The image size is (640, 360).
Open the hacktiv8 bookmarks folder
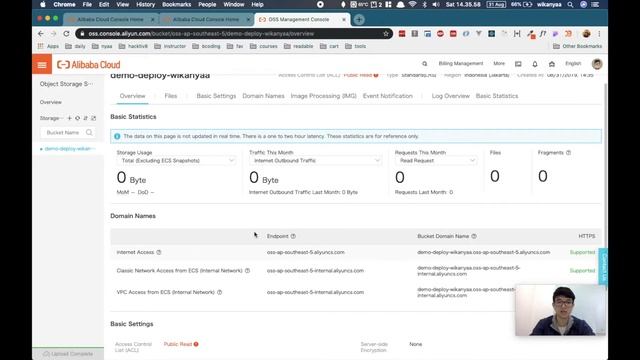(133, 46)
